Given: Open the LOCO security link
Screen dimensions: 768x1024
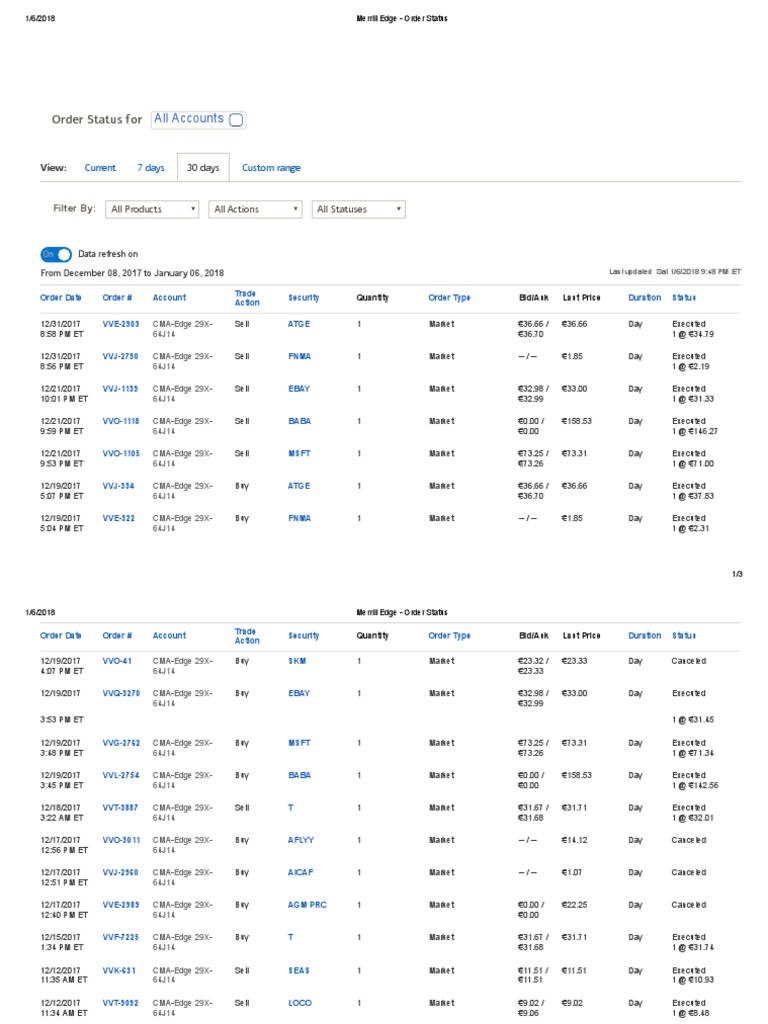Looking at the screenshot, I should click(300, 1003).
